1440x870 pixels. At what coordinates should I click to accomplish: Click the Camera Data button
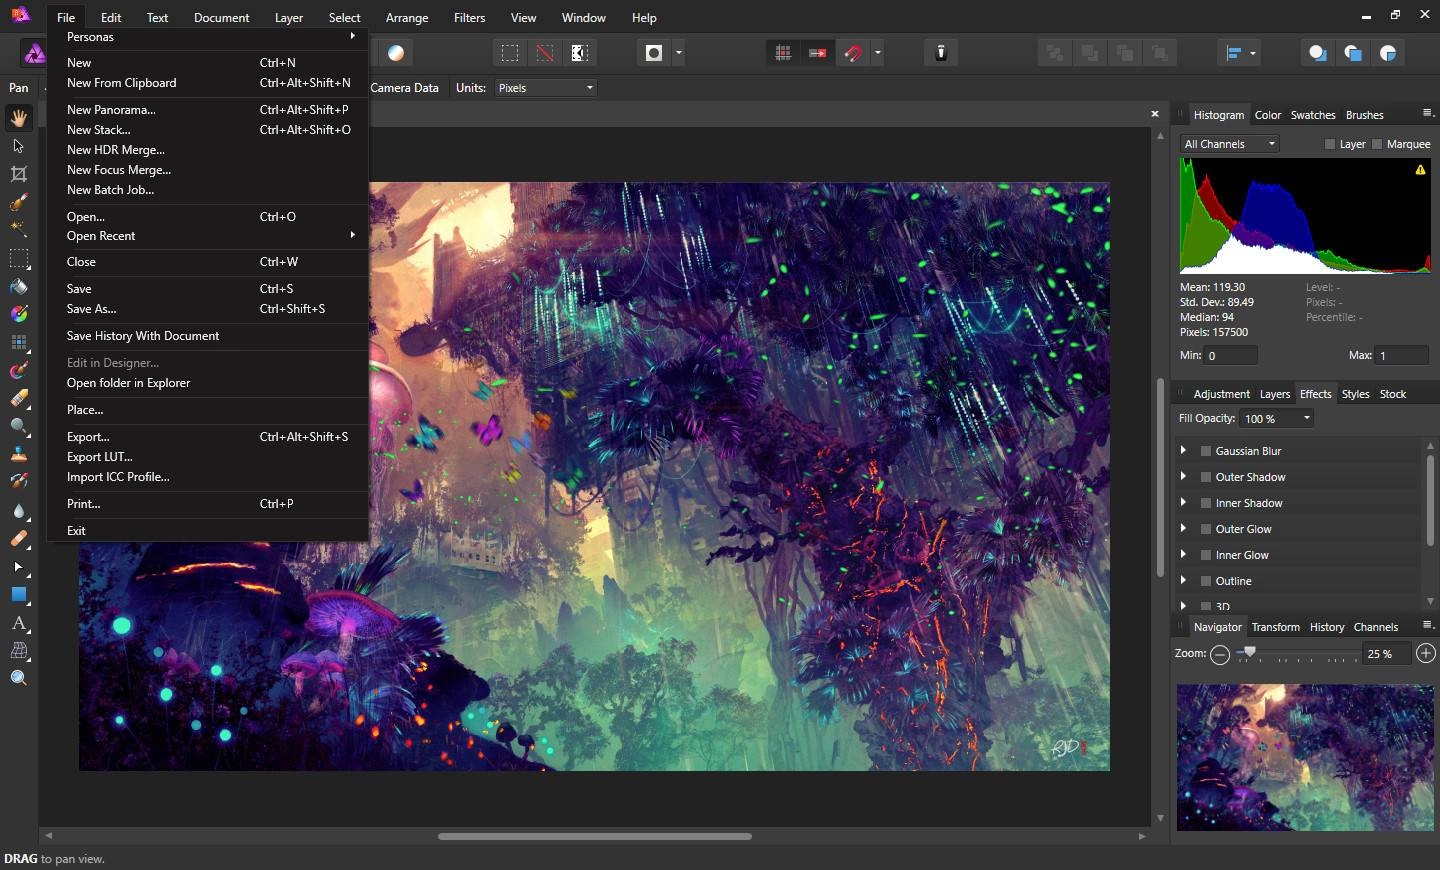[x=404, y=88]
